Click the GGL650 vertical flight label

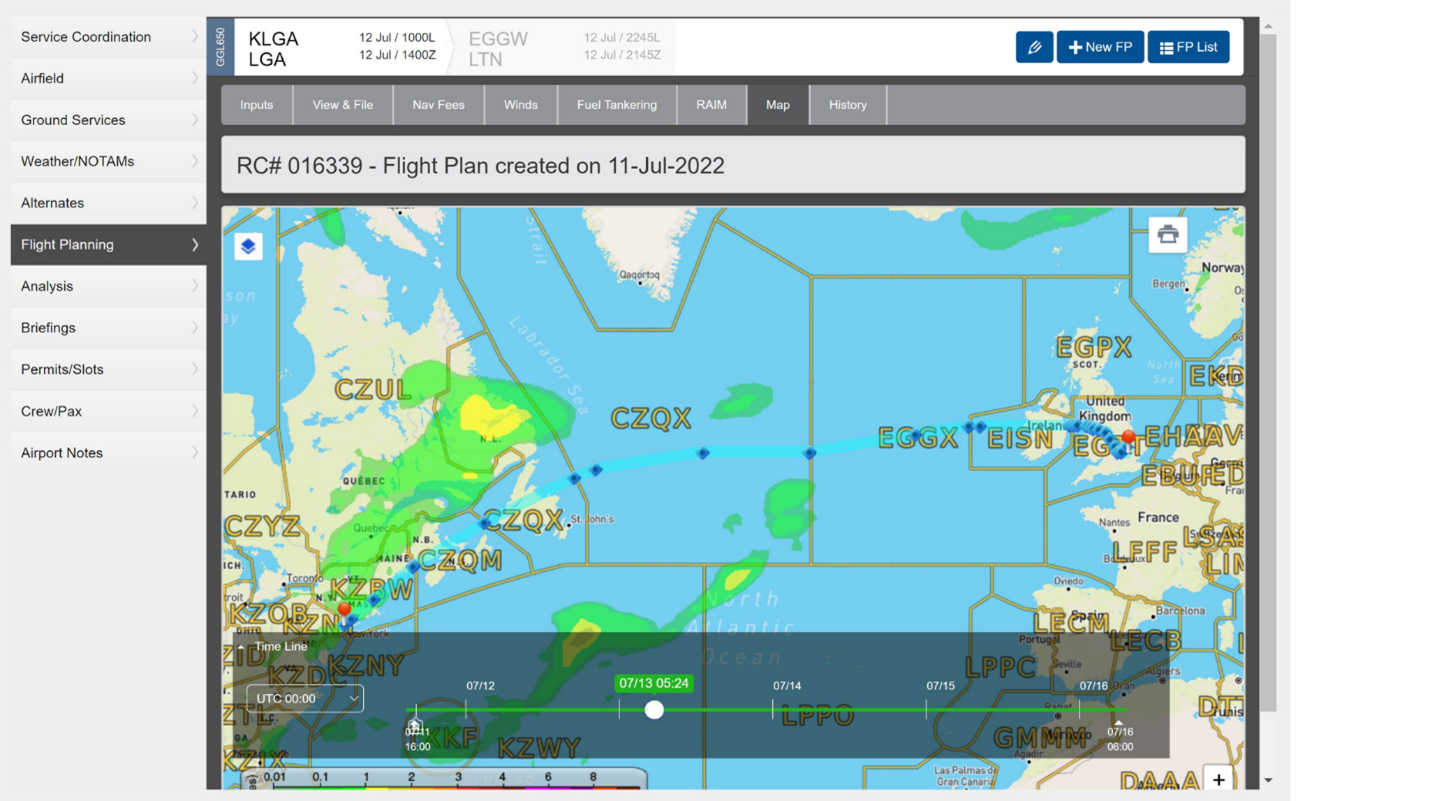[220, 47]
